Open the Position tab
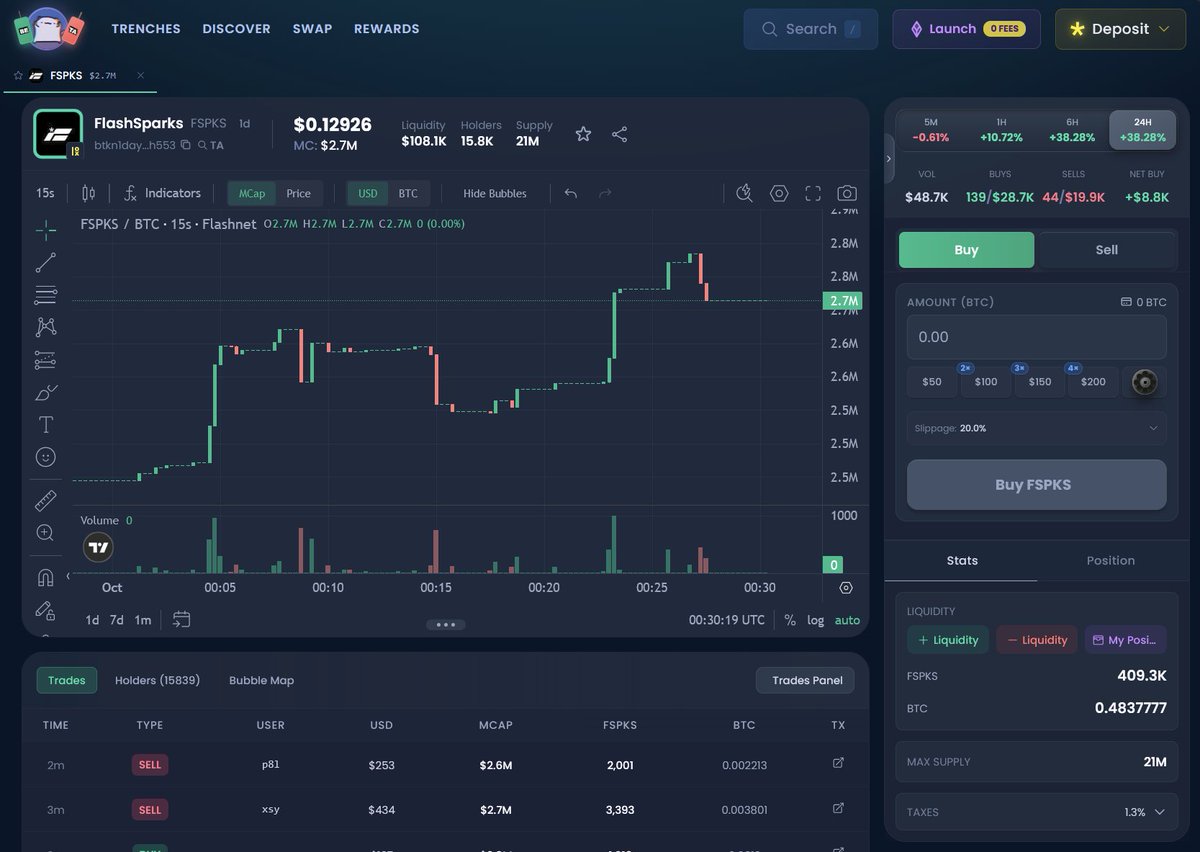The height and width of the screenshot is (852, 1200). click(x=1111, y=560)
